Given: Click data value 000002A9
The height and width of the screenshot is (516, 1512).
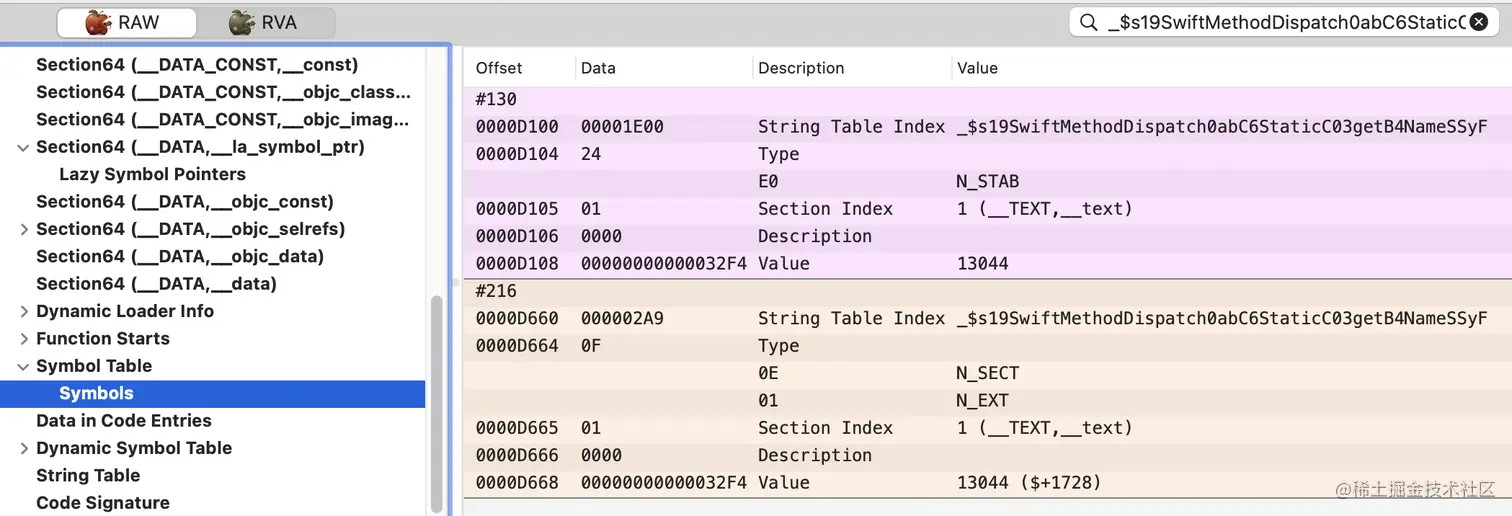Looking at the screenshot, I should point(622,318).
